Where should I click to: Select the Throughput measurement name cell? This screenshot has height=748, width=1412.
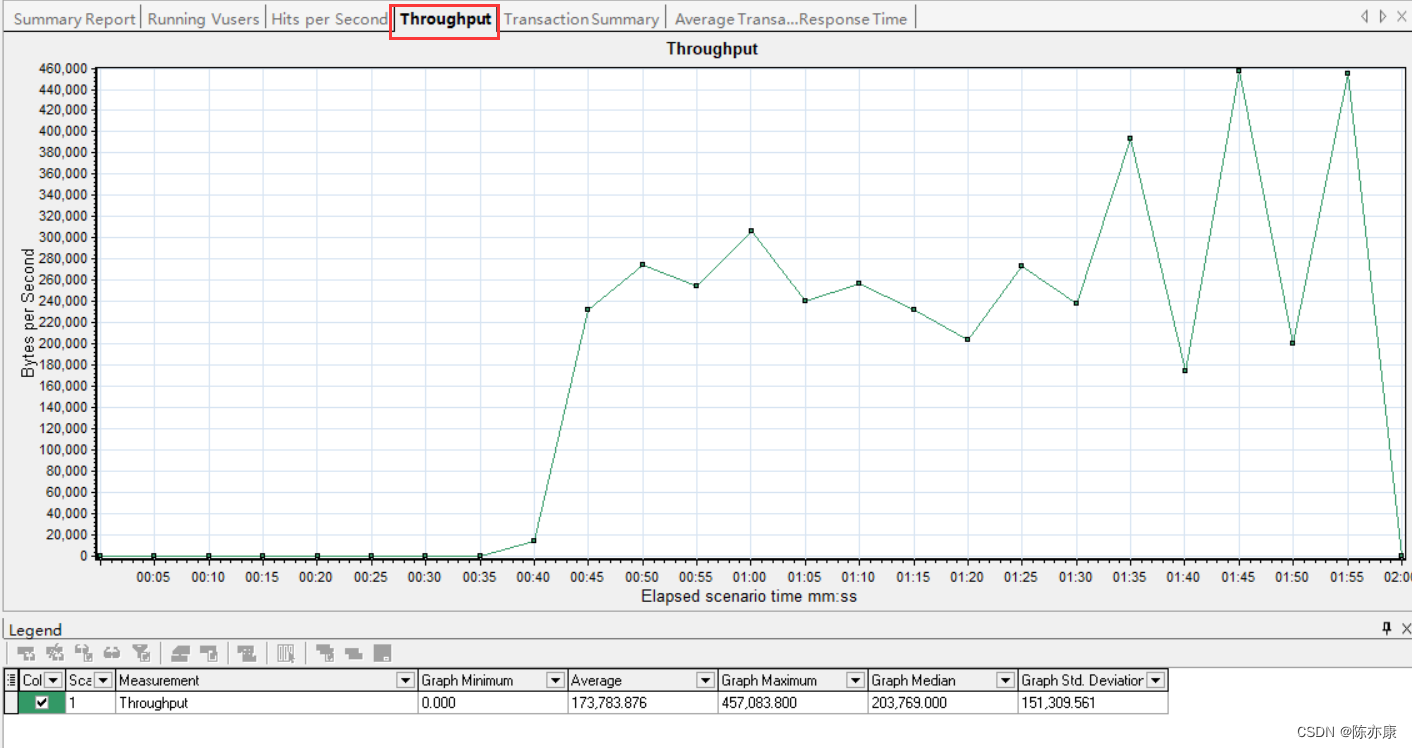267,703
